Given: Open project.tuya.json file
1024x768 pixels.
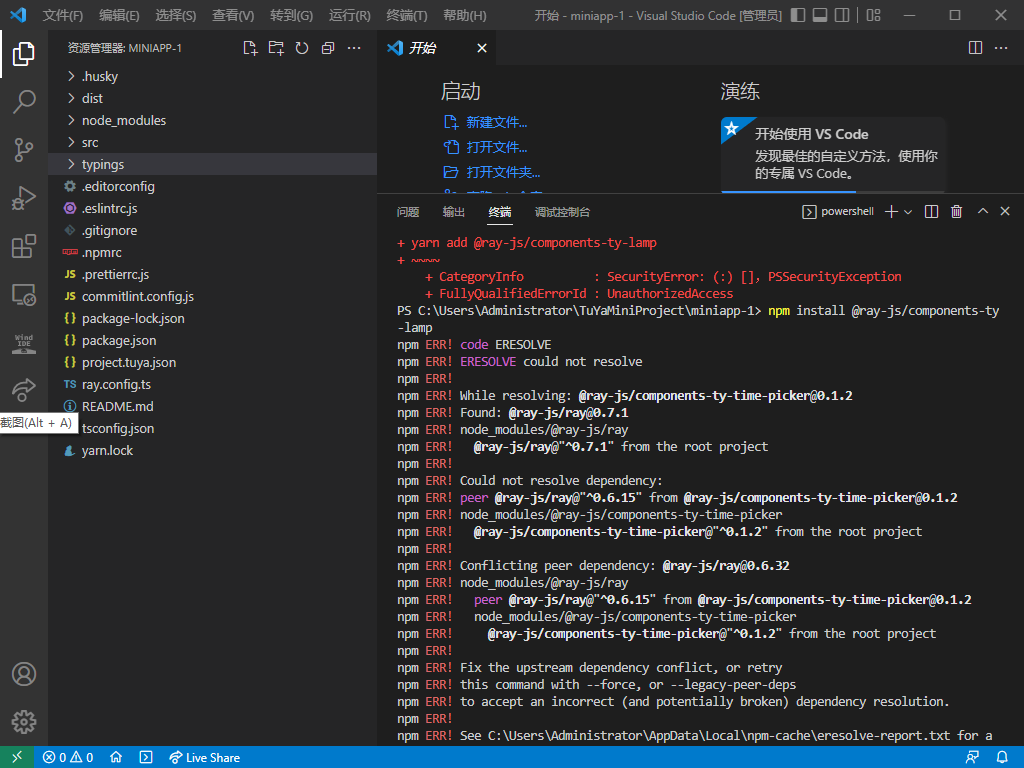Looking at the screenshot, I should [212, 362].
